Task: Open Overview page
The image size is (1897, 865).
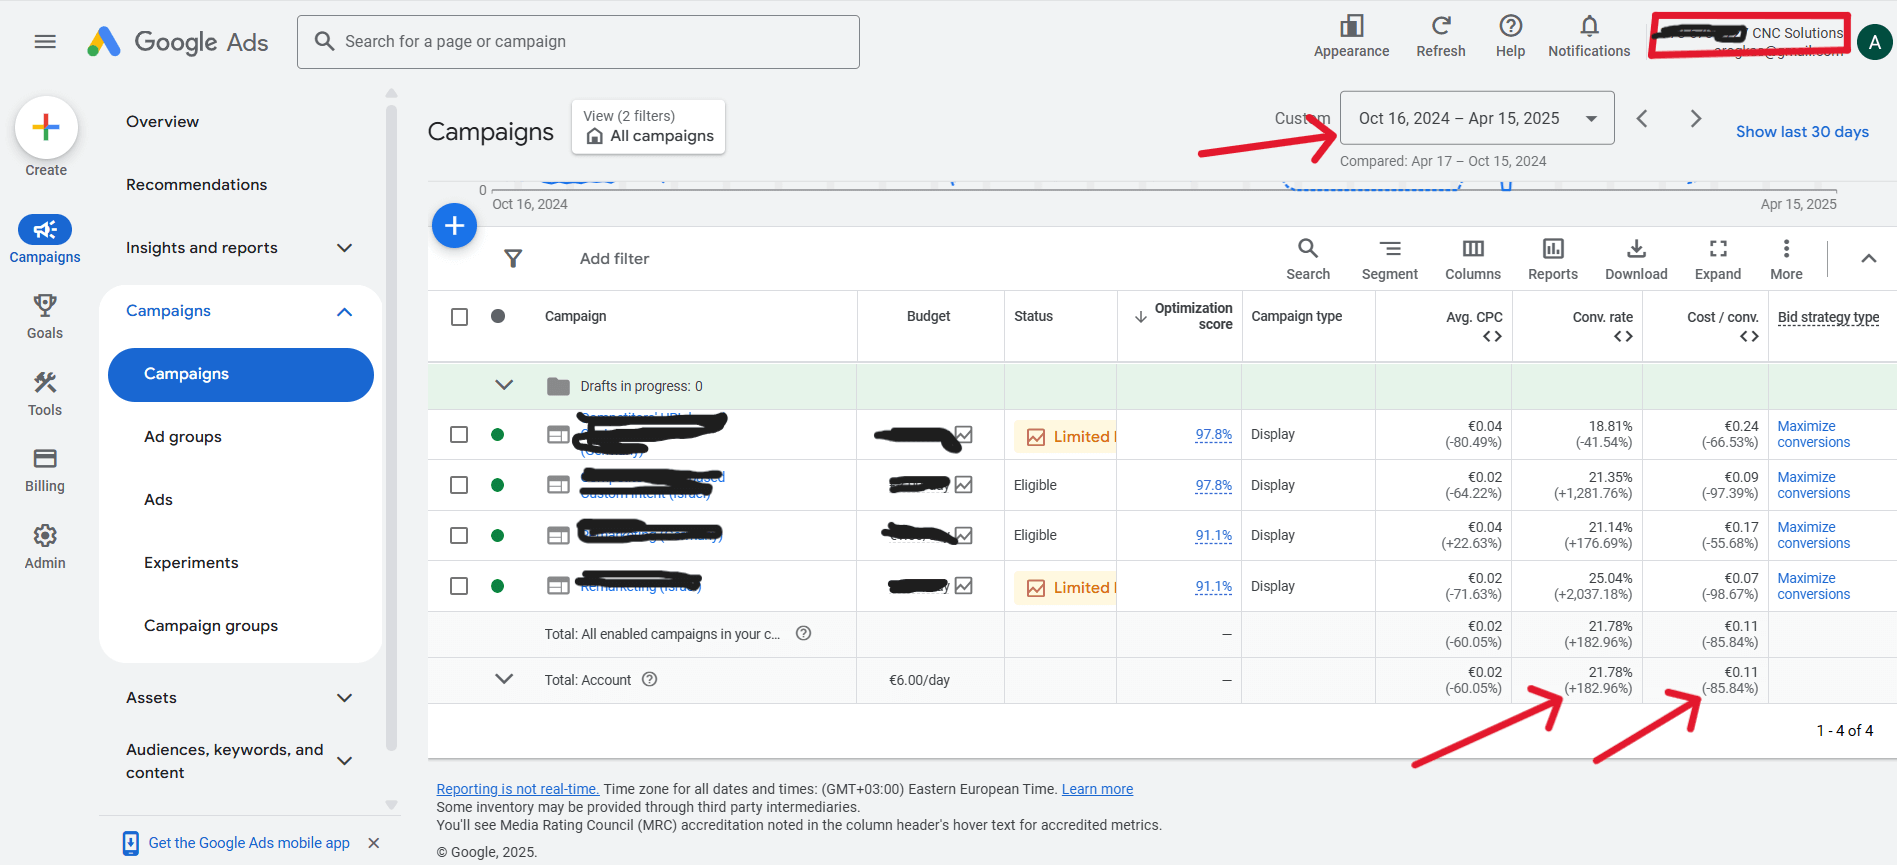Action: [162, 122]
